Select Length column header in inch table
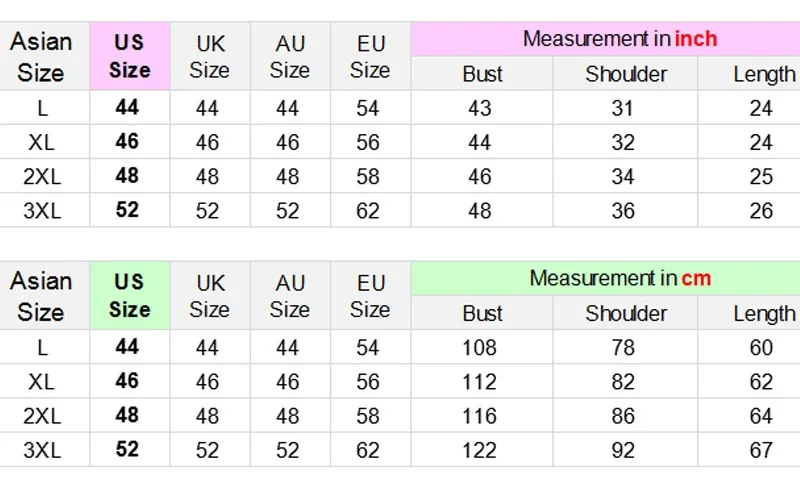This screenshot has height=496, width=800. [x=763, y=74]
